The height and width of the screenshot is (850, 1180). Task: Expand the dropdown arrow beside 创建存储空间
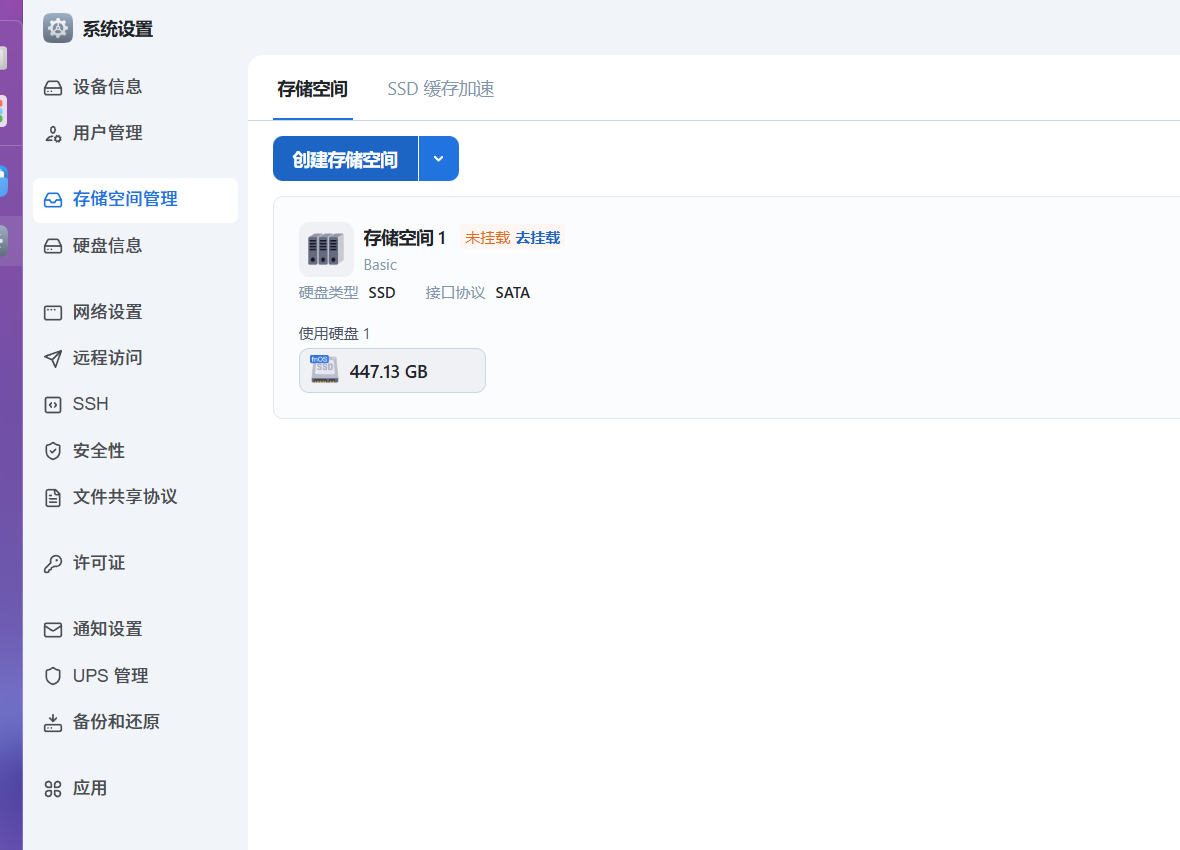439,159
